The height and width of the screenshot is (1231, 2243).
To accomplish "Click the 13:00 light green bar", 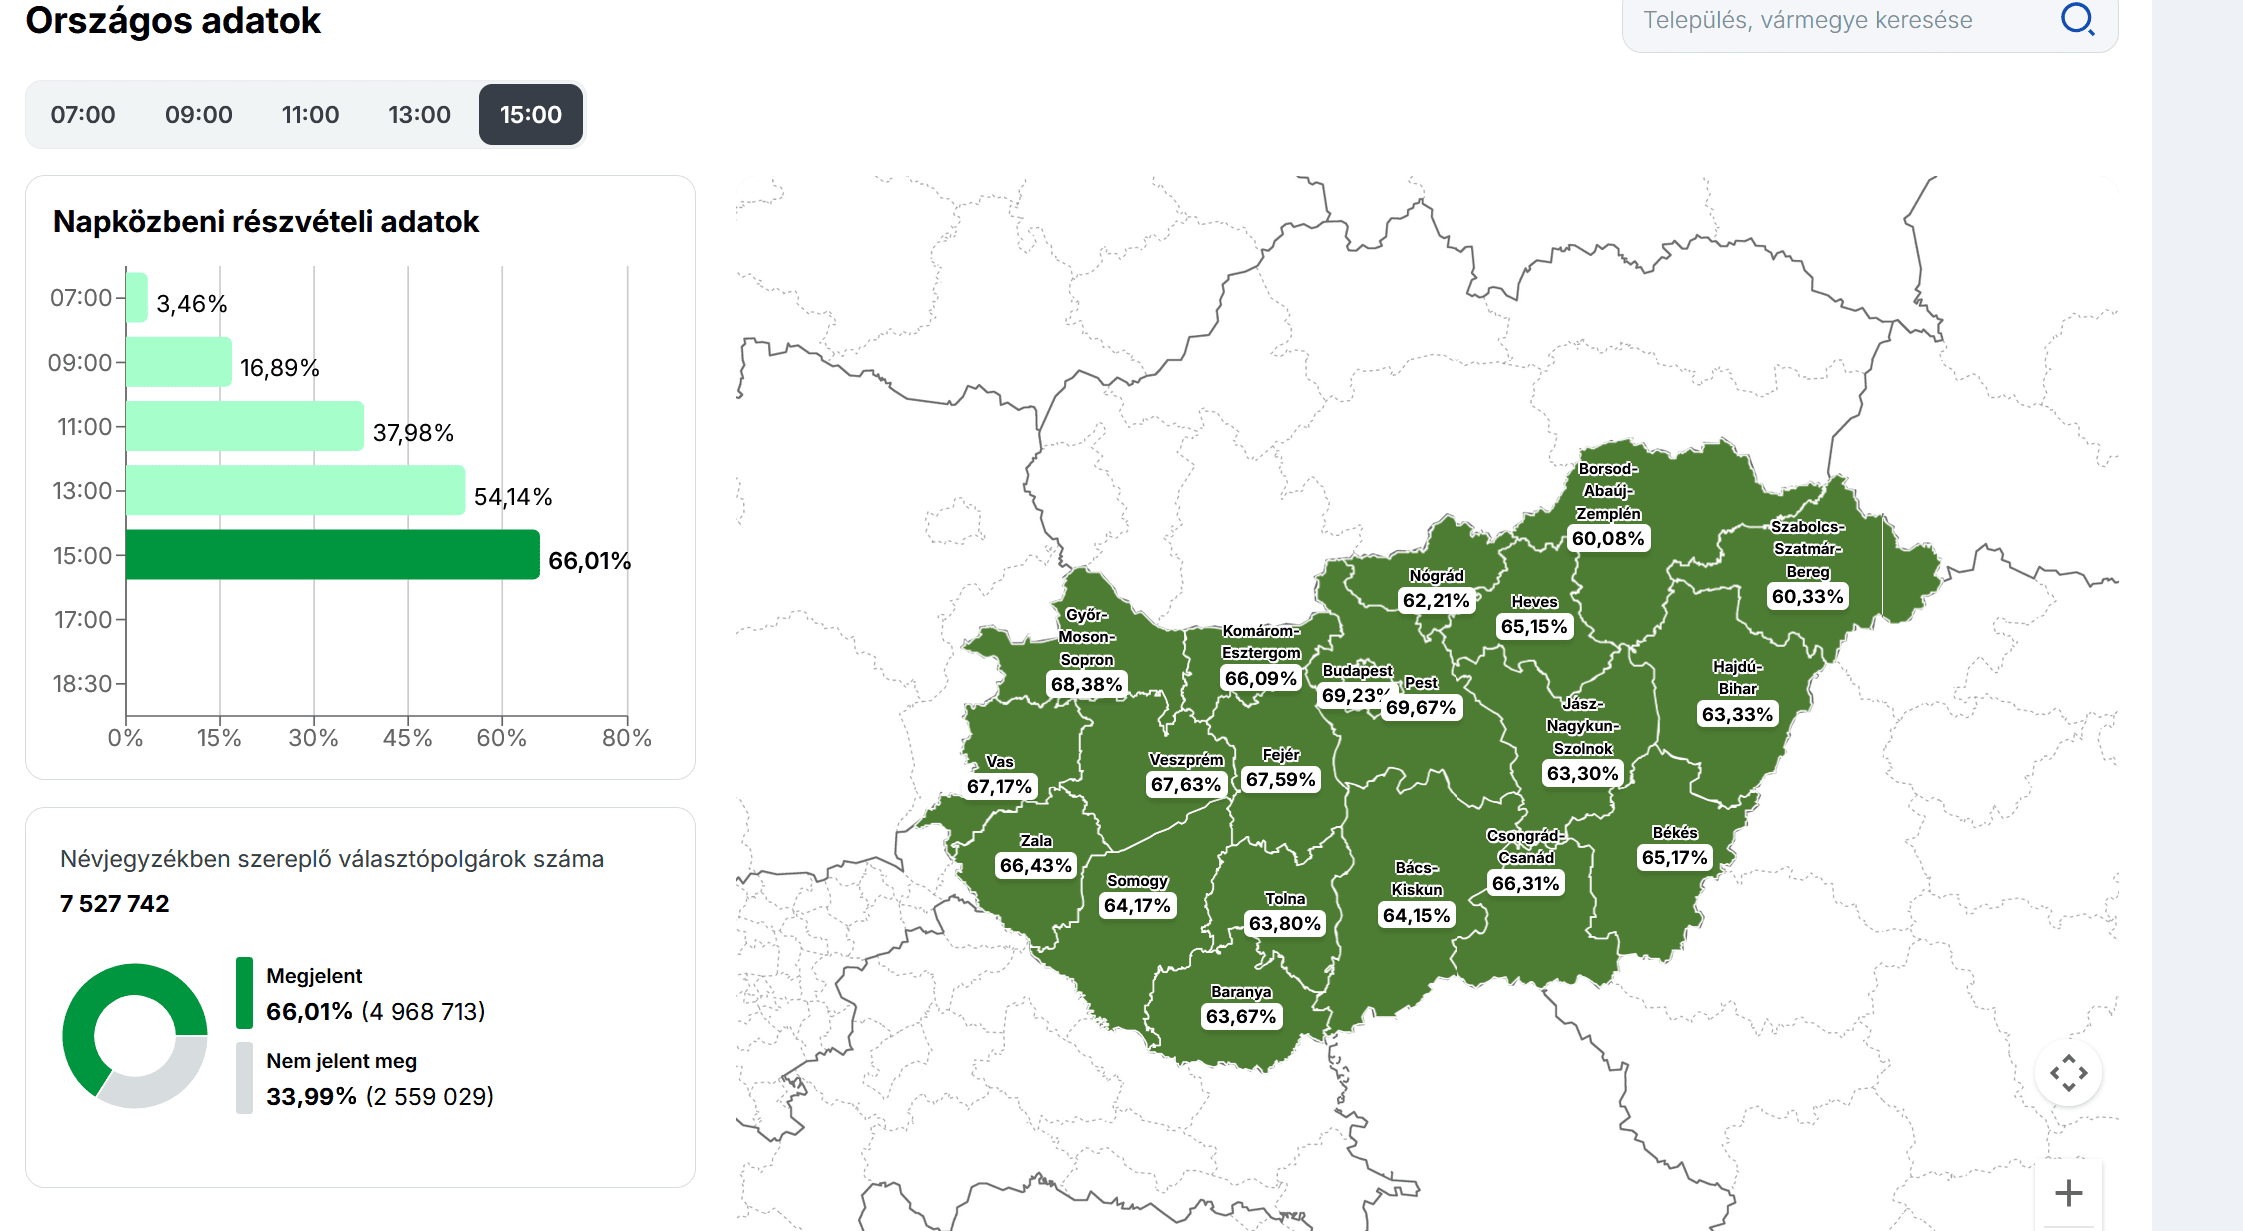I will [295, 490].
